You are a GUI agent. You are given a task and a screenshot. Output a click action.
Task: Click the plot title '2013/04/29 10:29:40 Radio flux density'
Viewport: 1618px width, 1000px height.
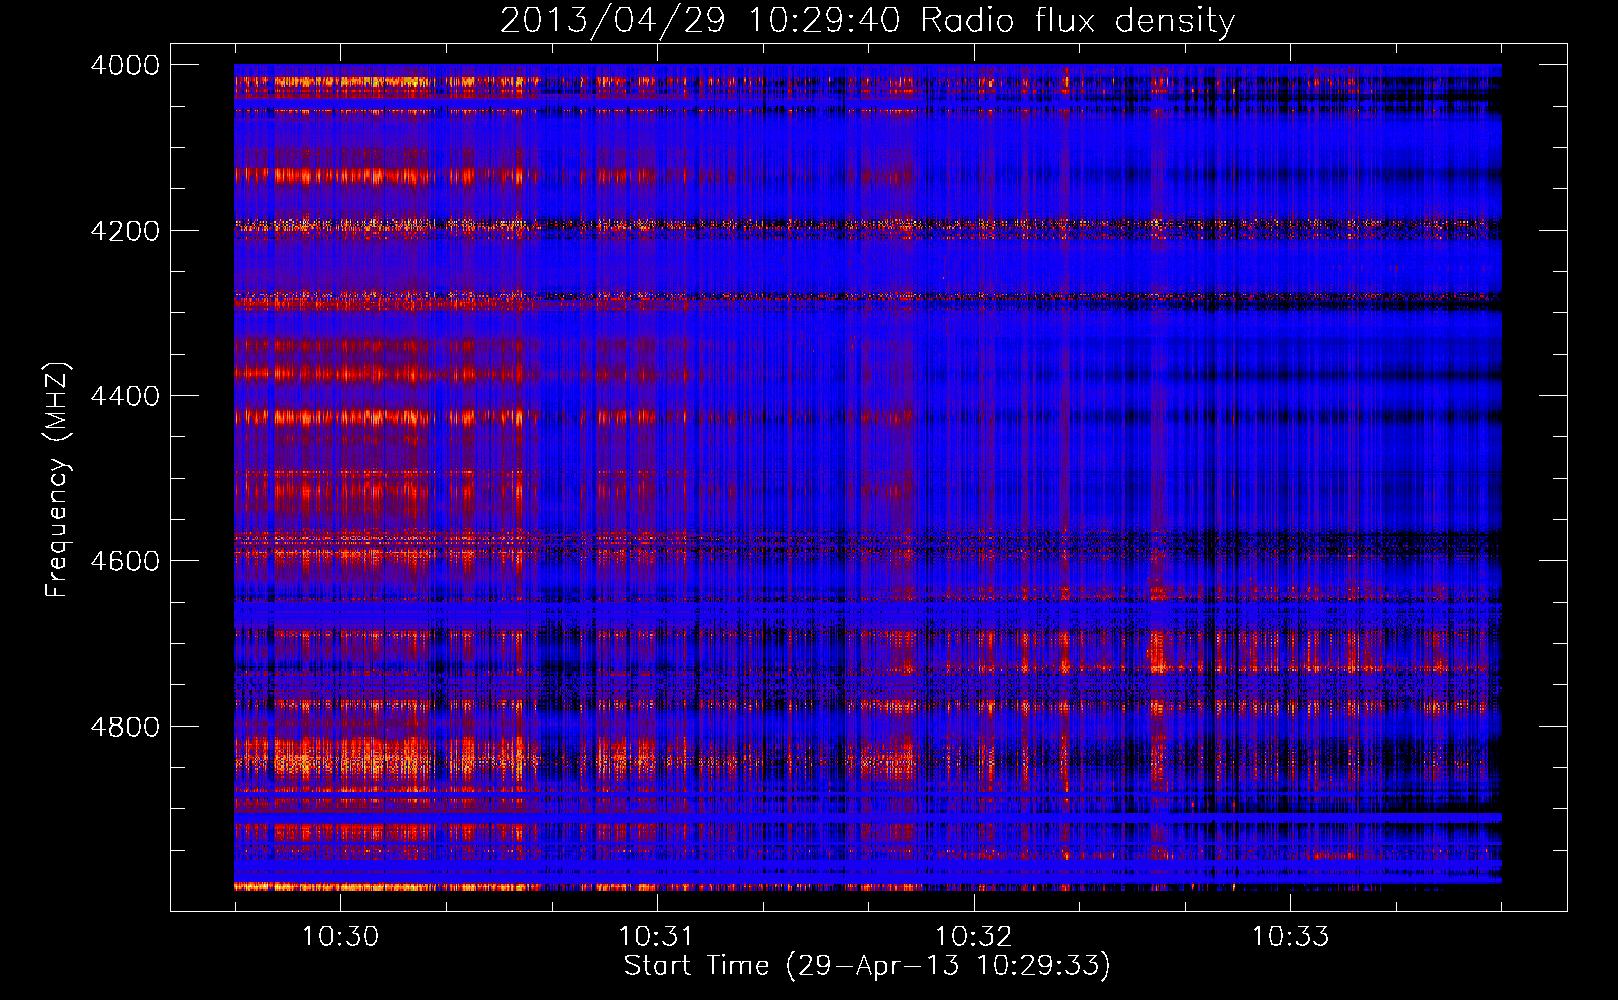click(x=867, y=20)
